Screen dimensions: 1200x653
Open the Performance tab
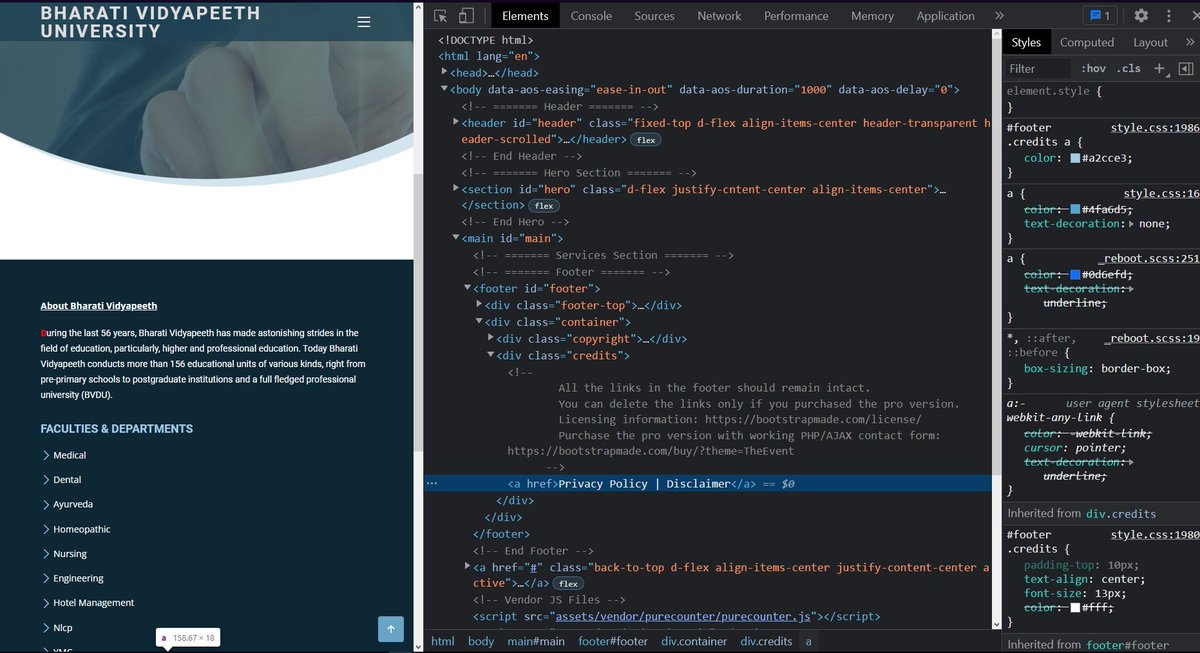[x=796, y=16]
